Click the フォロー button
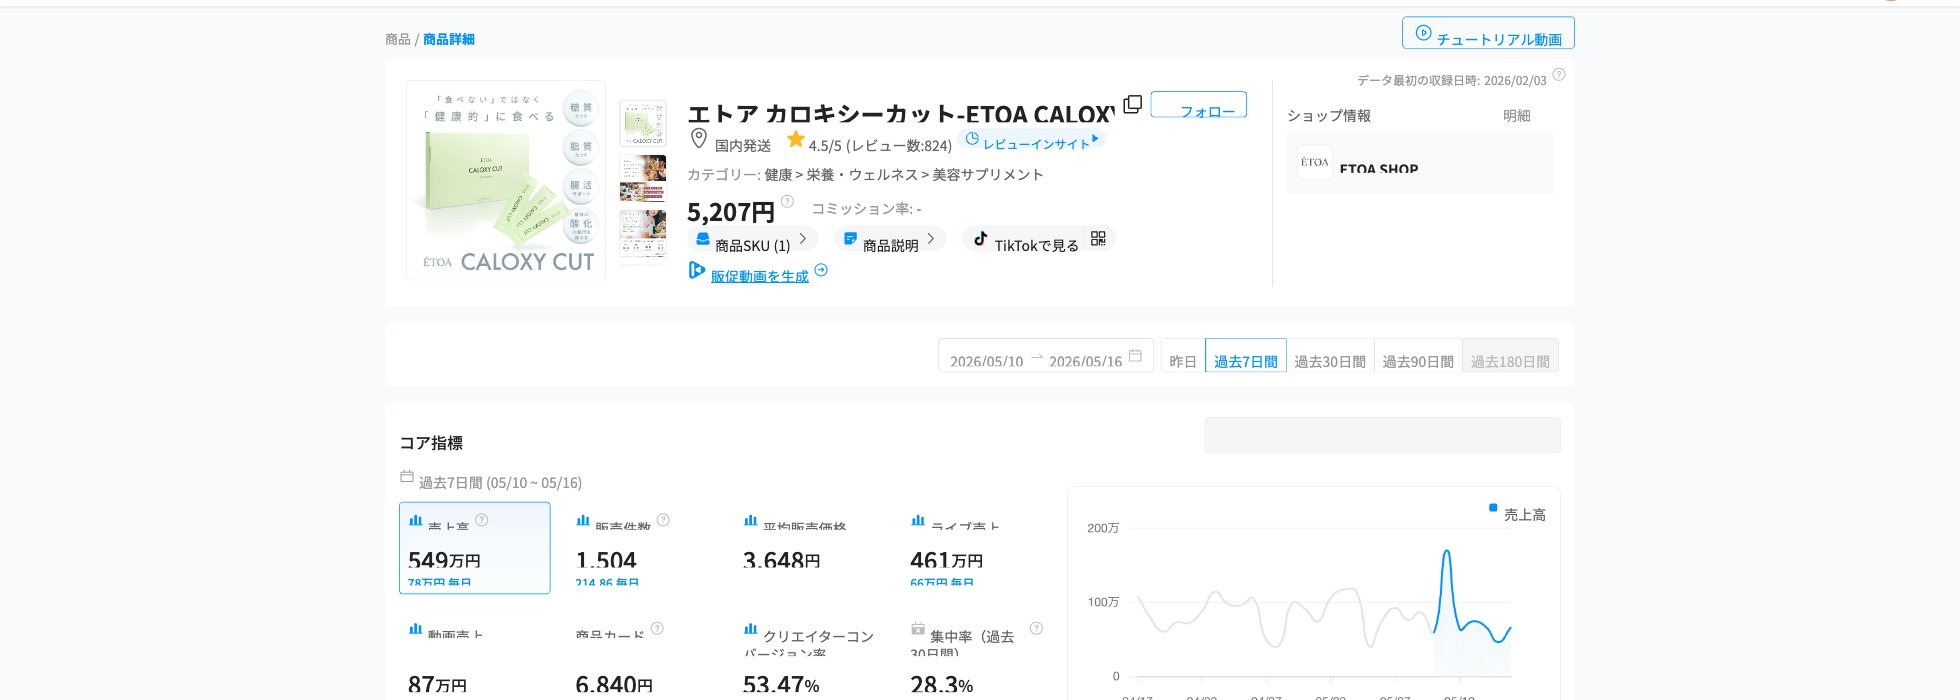1960x700 pixels. (x=1199, y=104)
